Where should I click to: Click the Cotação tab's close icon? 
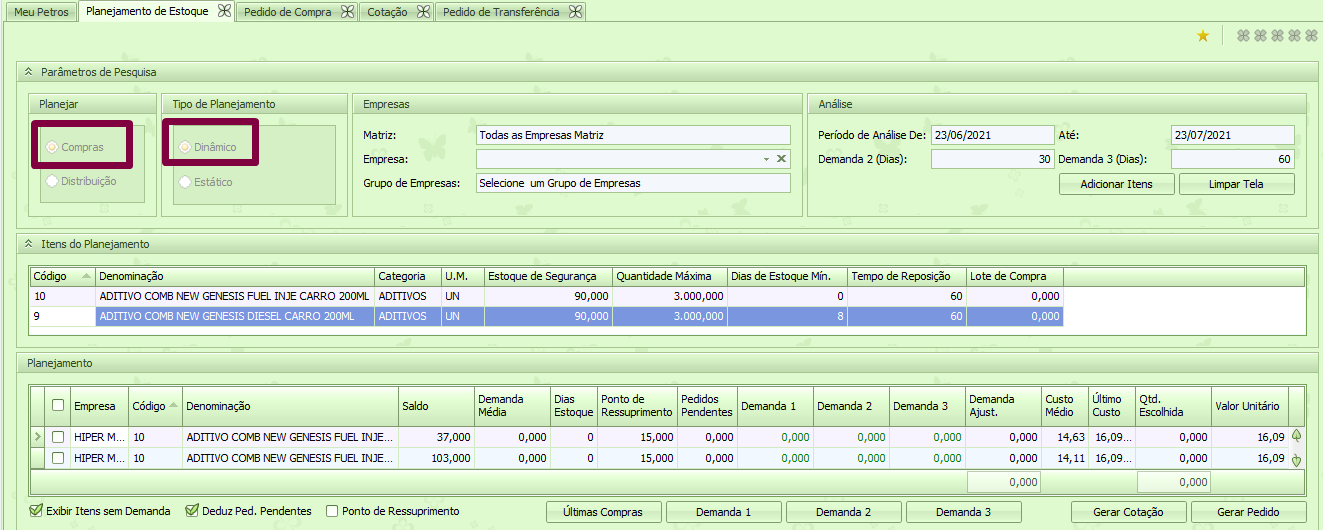(x=424, y=12)
